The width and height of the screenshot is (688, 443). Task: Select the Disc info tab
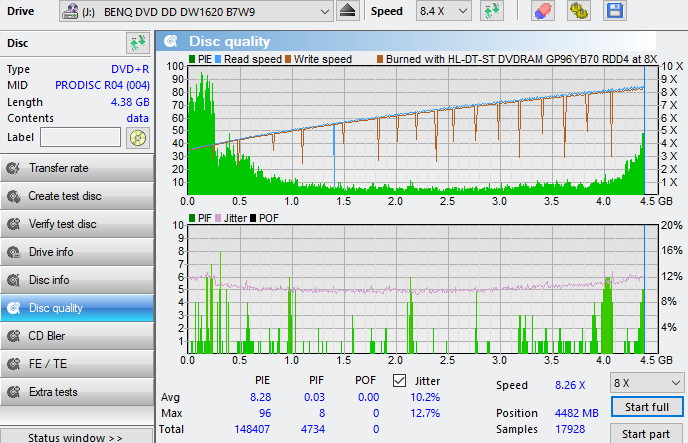[77, 280]
